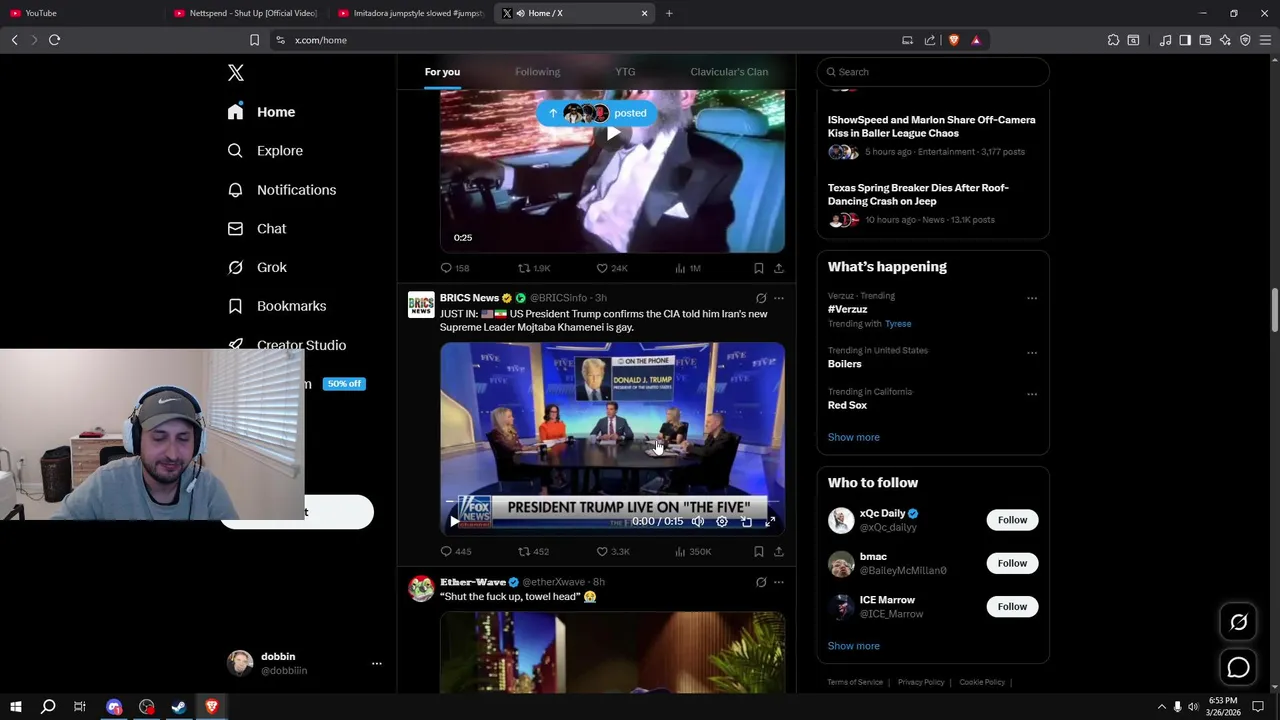Screen dimensions: 1280x720
Task: Open more options on the Ether-Wave post
Action: pyautogui.click(x=779, y=582)
